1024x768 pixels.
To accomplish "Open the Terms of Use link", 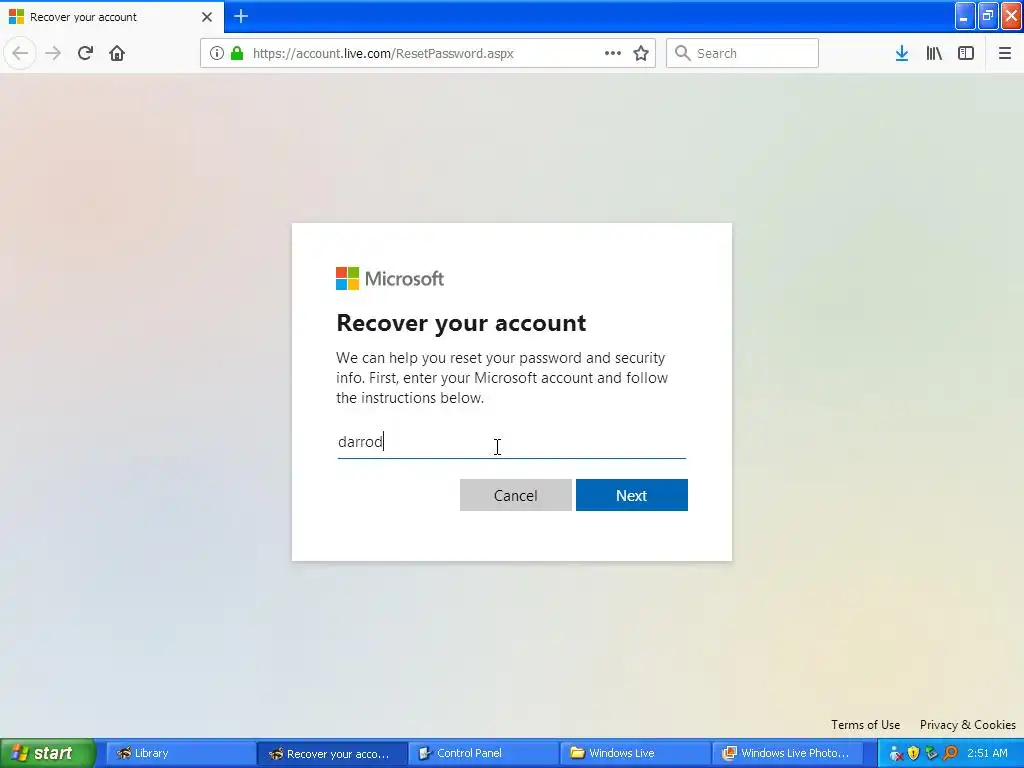I will (x=865, y=724).
